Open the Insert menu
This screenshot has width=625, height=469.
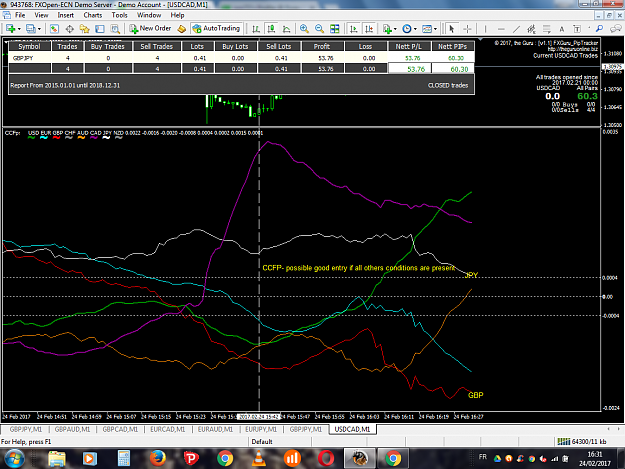65,15
